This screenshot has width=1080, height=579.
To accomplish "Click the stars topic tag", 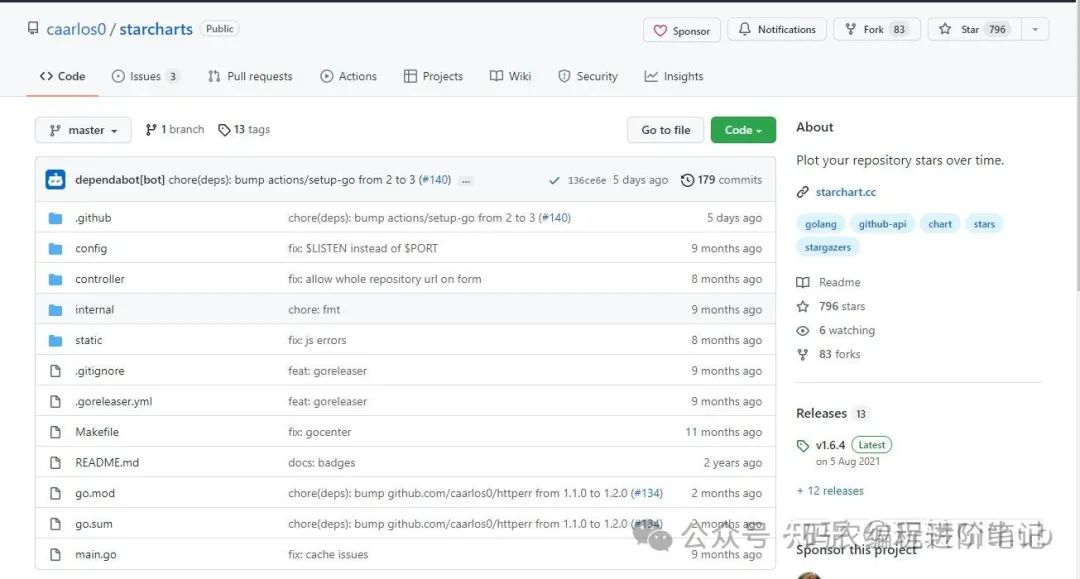I will [x=984, y=224].
